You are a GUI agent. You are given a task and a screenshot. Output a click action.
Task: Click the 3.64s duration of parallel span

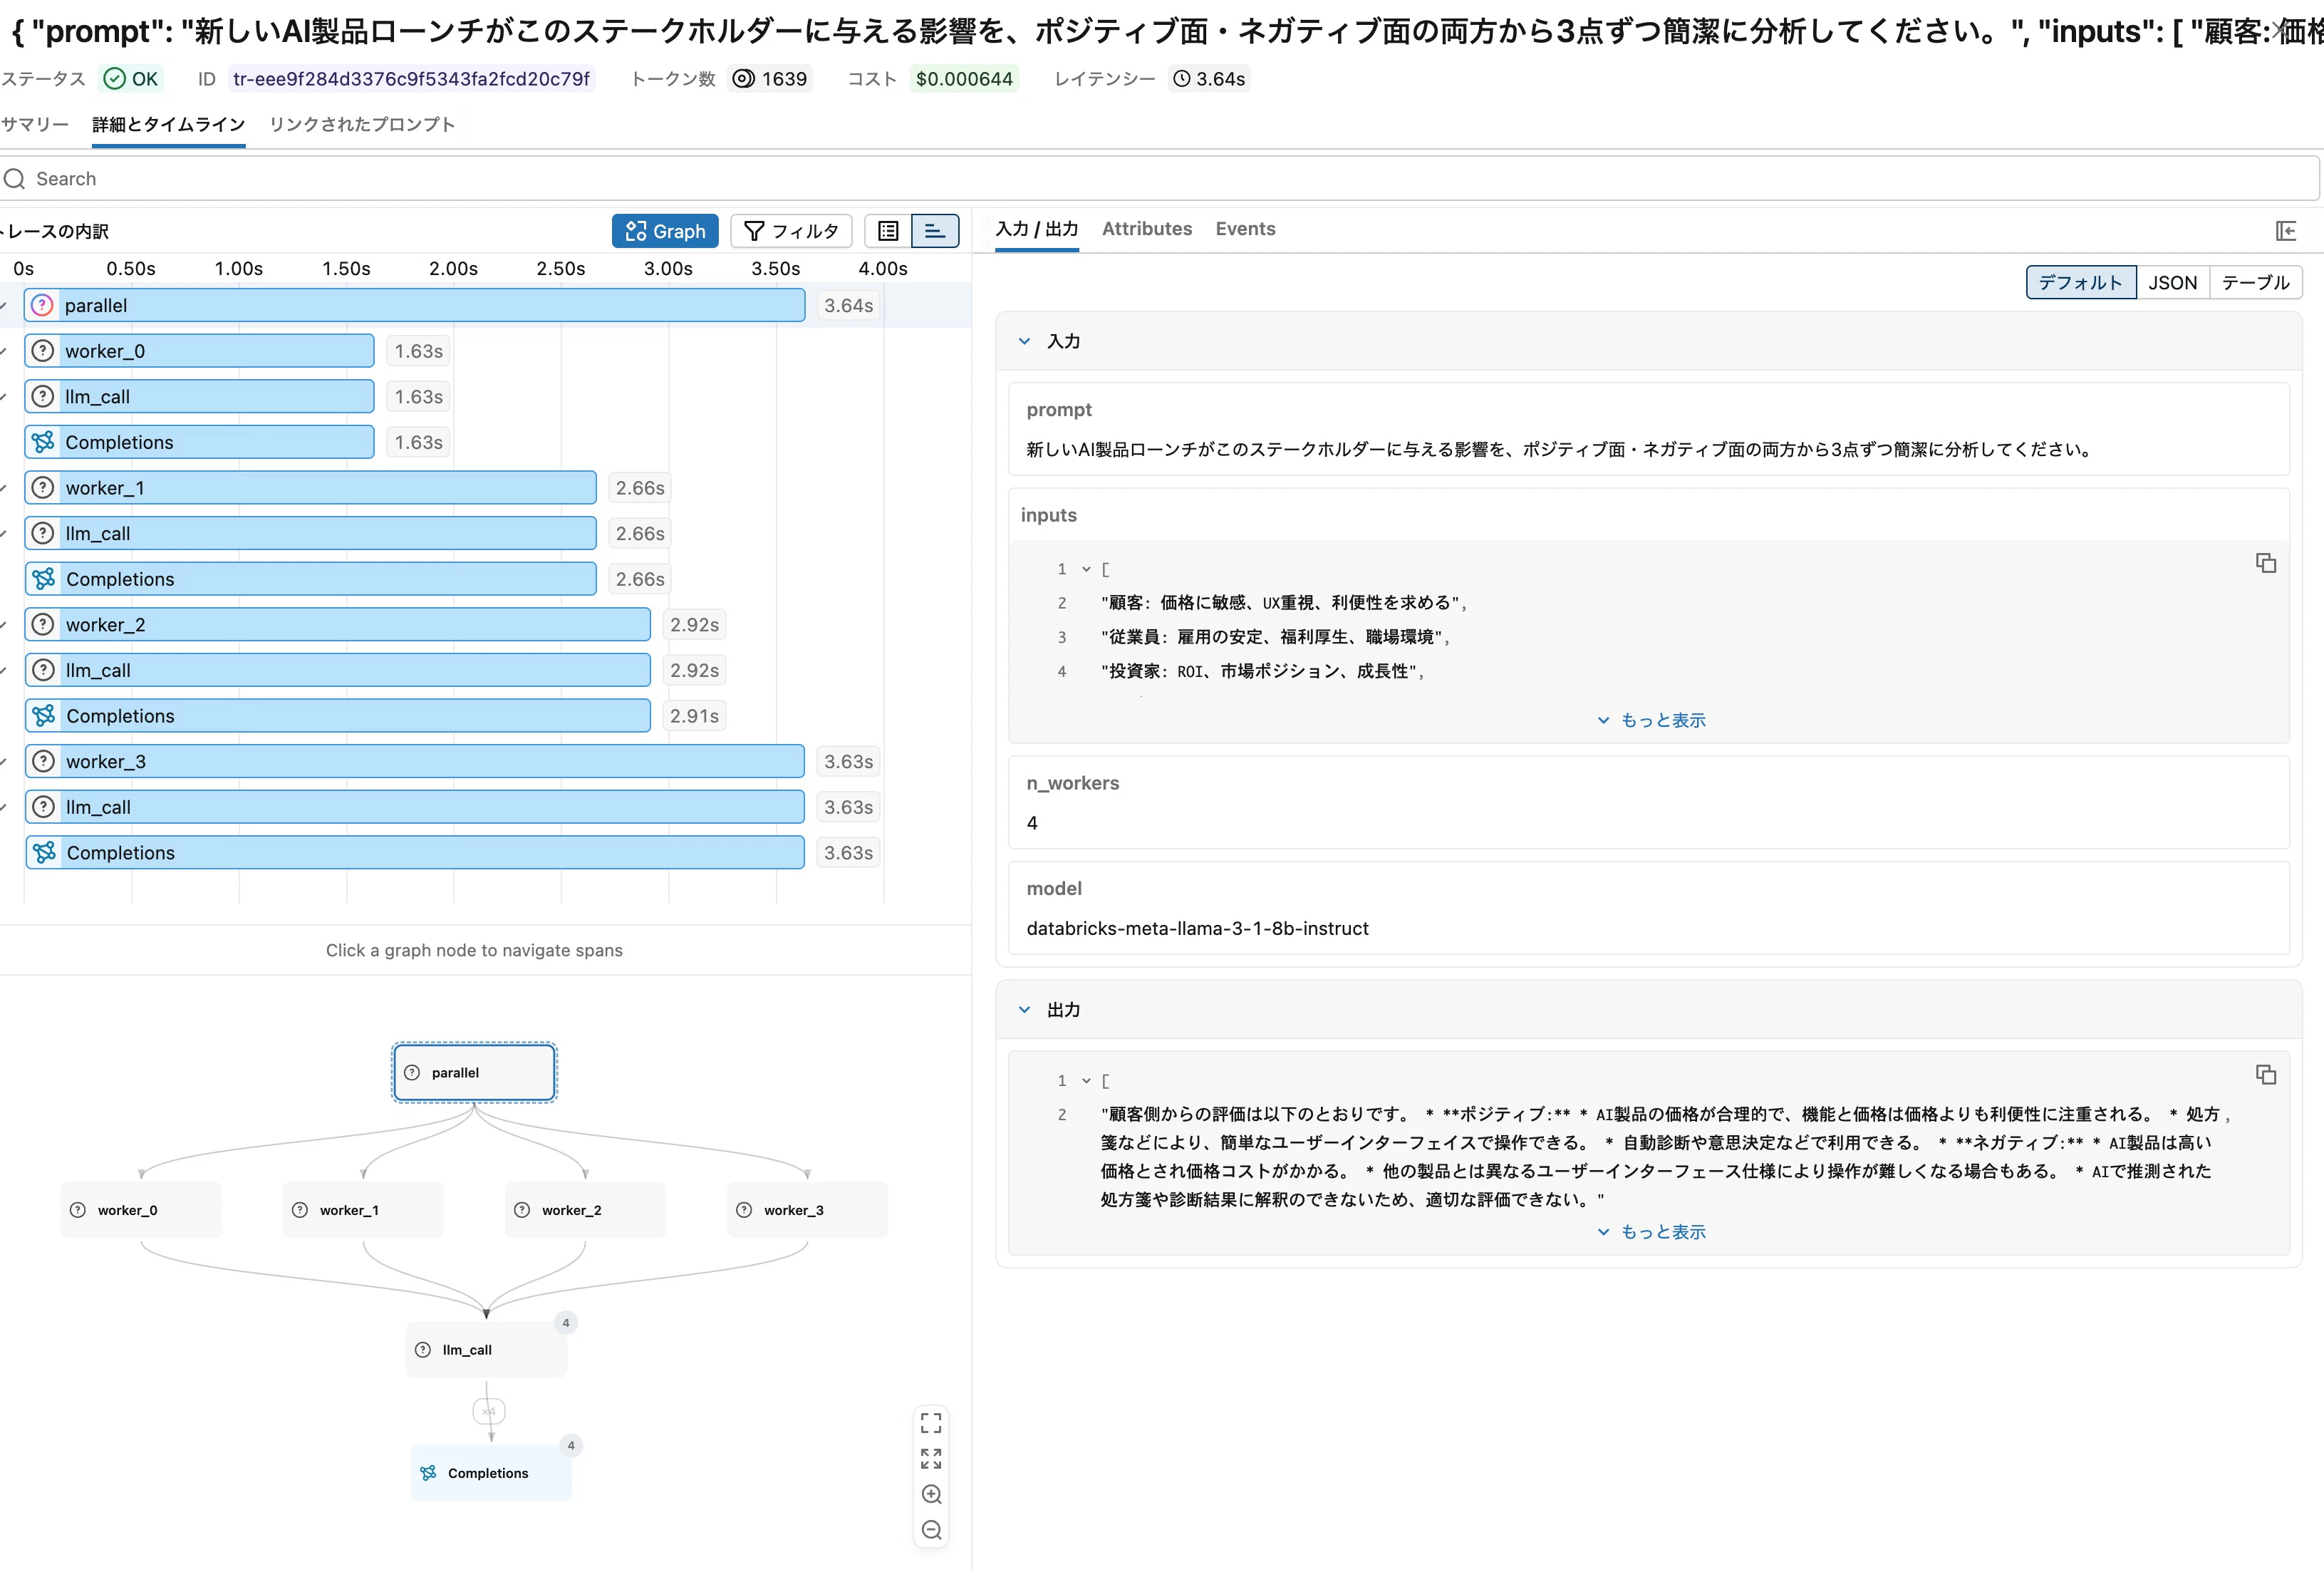tap(848, 305)
